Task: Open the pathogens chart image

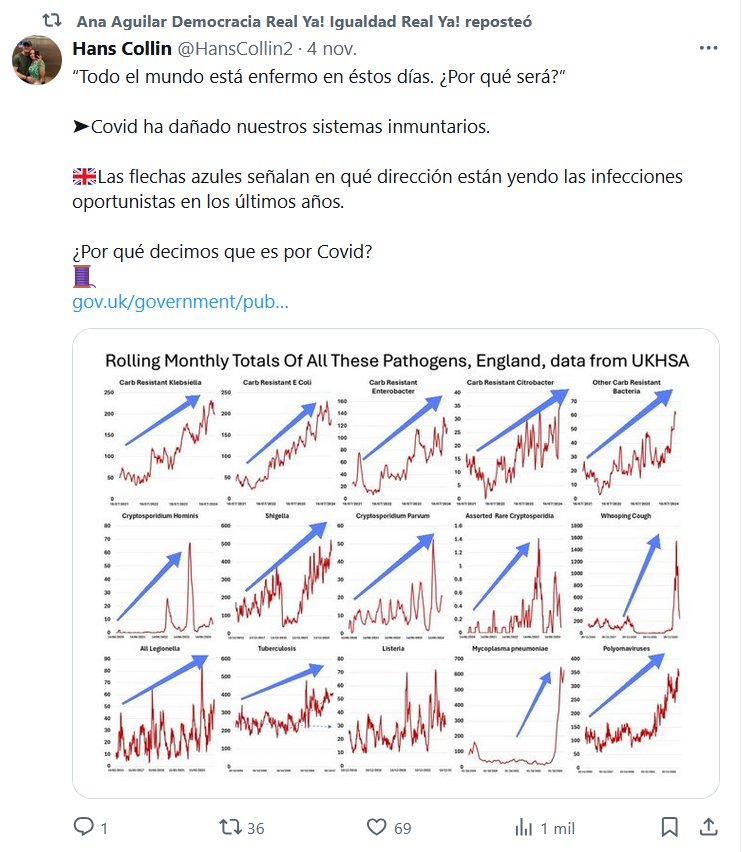Action: point(396,563)
